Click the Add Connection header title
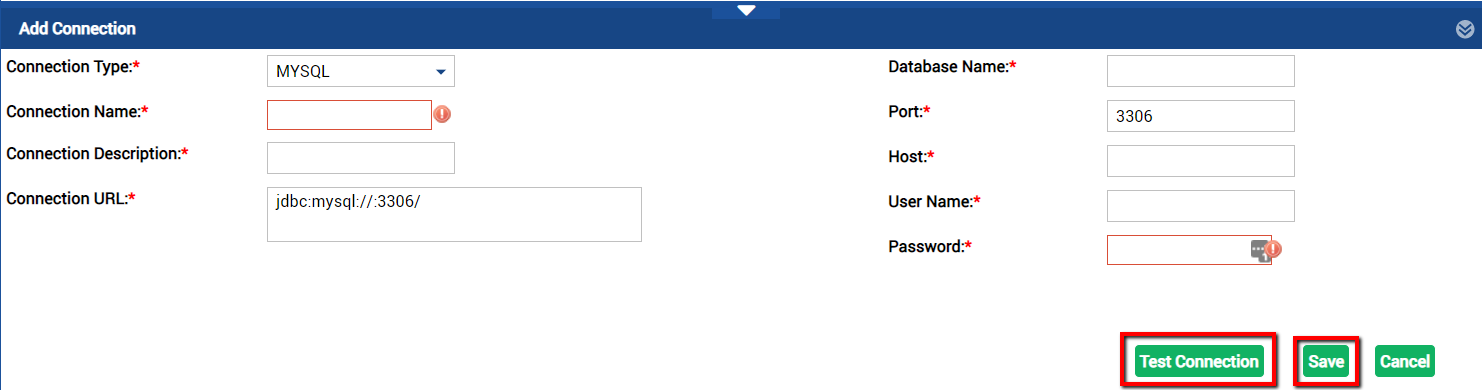This screenshot has width=1482, height=390. [77, 29]
